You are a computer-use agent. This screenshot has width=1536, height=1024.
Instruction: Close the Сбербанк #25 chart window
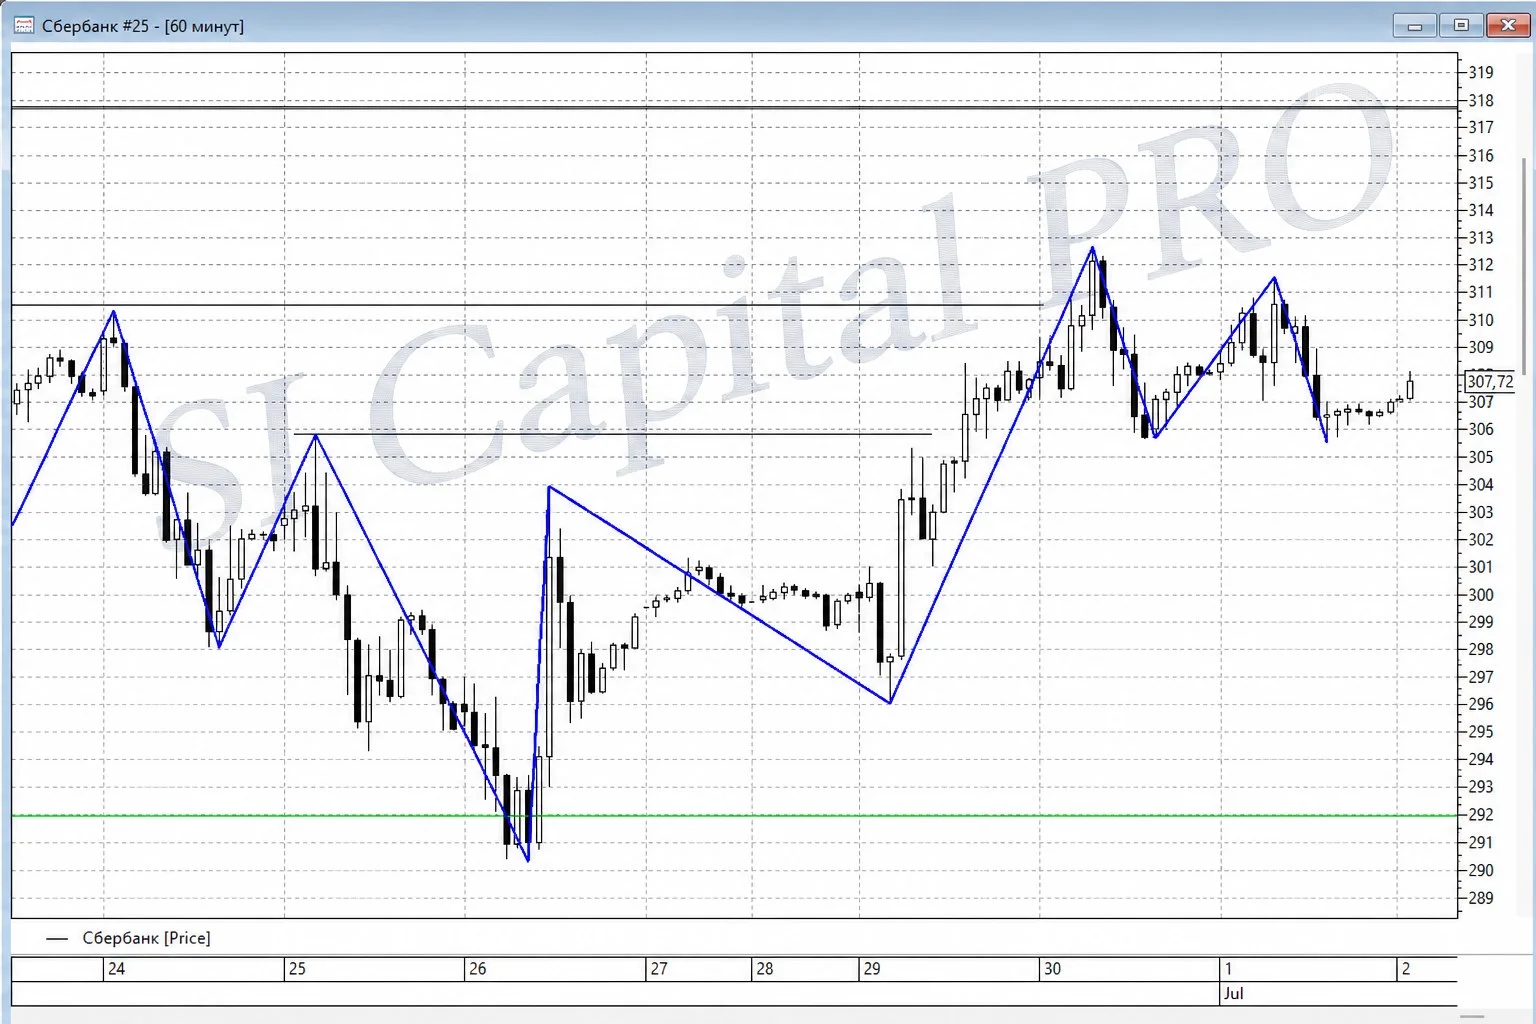click(1508, 26)
